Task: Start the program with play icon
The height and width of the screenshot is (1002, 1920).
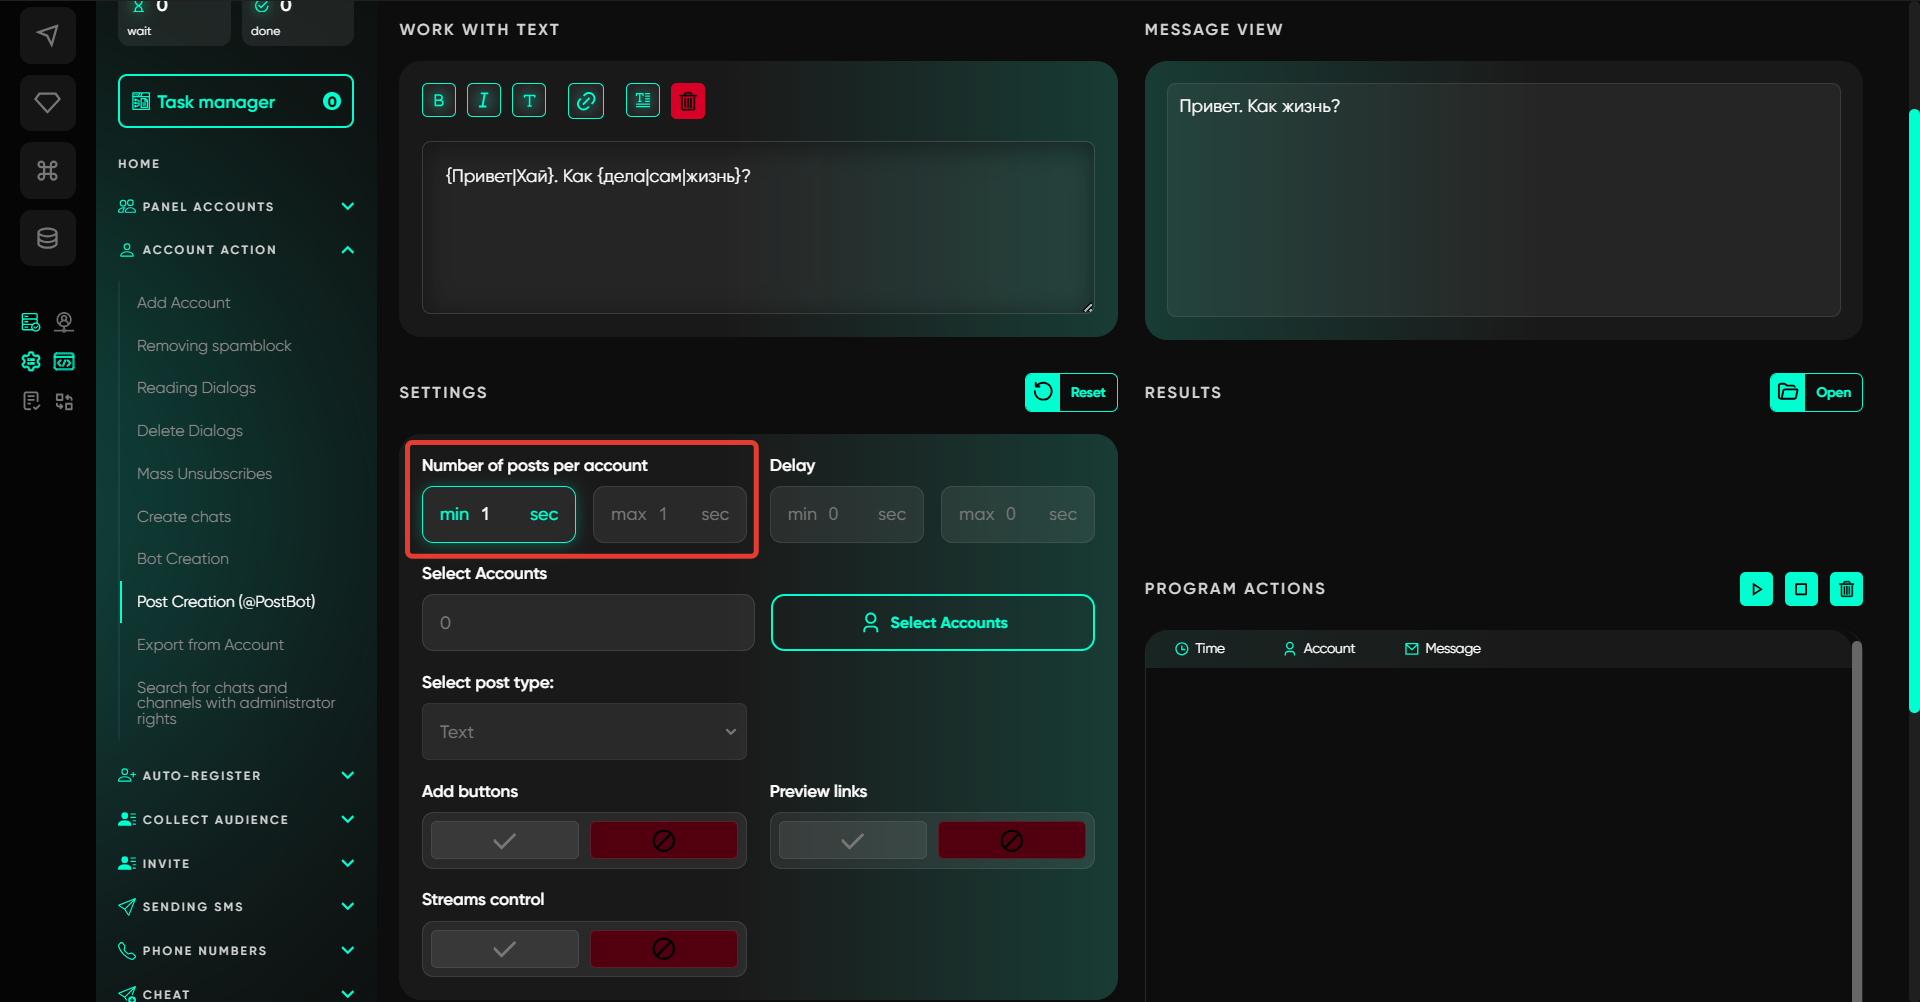Action: pos(1756,589)
